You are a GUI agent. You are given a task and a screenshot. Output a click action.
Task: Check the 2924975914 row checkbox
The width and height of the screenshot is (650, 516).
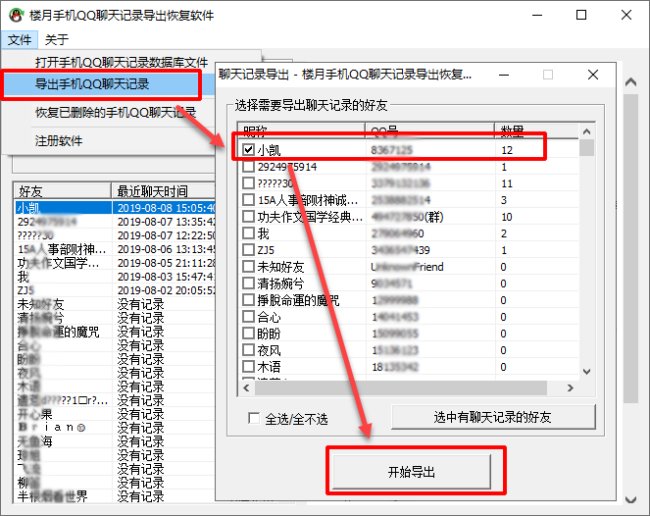248,167
